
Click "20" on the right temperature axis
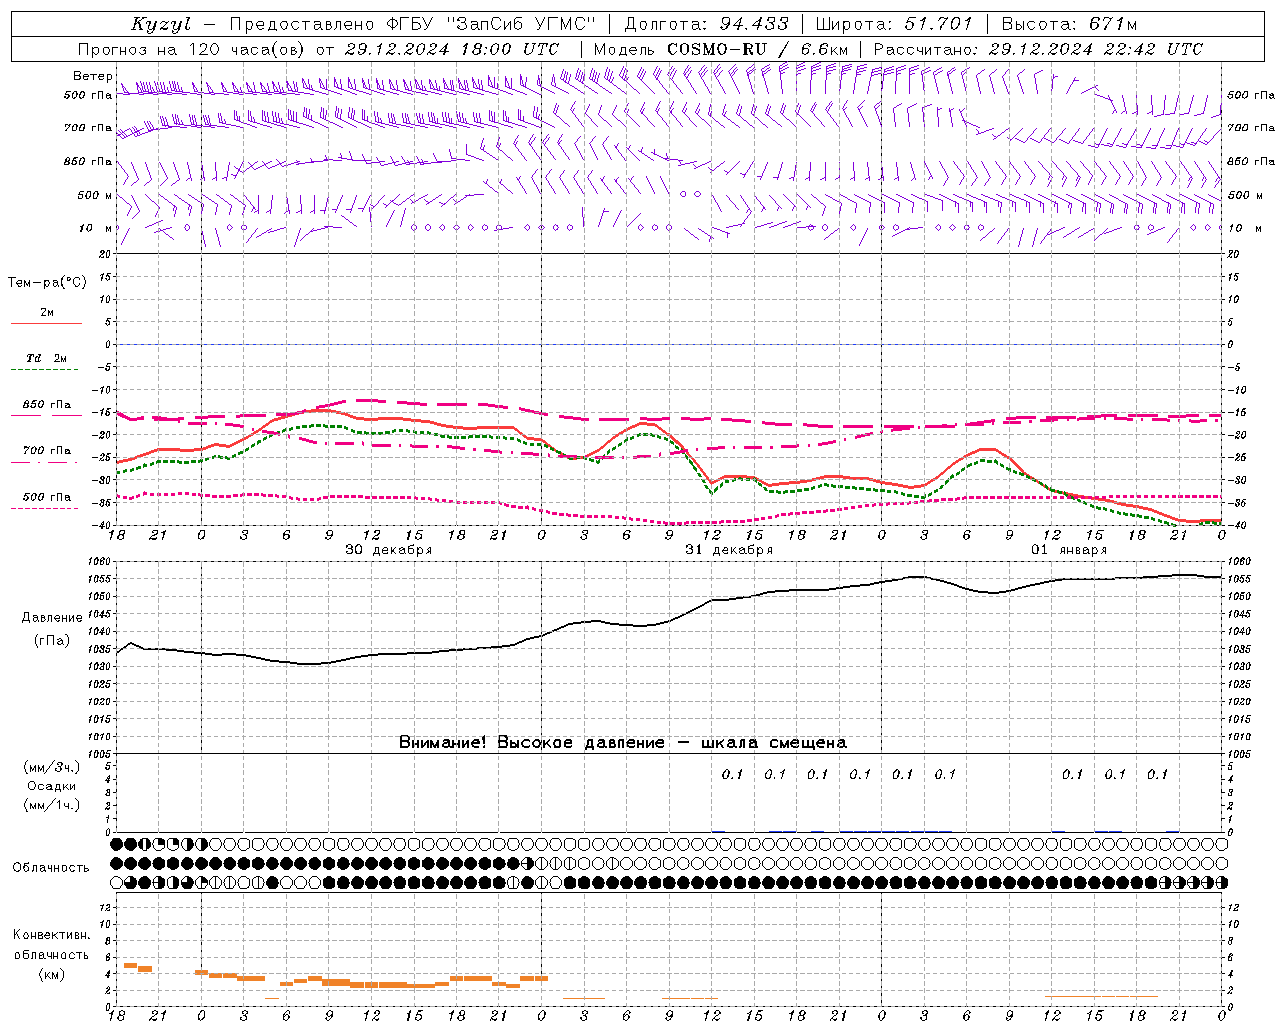coord(1232,254)
